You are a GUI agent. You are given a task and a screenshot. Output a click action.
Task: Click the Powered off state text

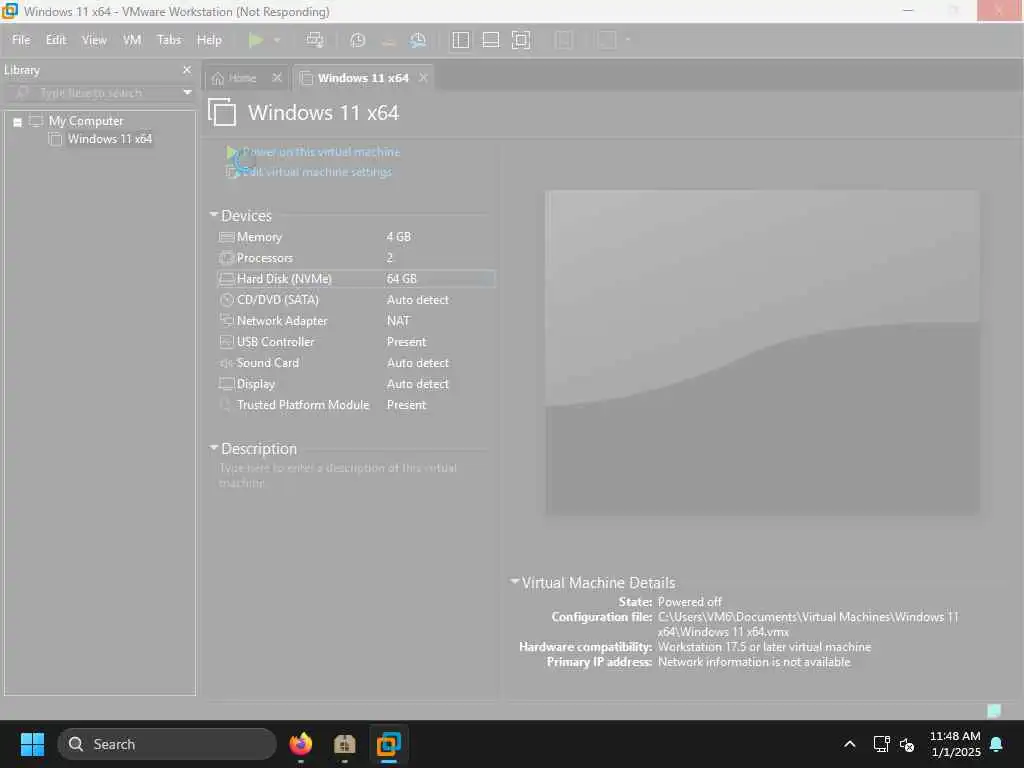pyautogui.click(x=690, y=601)
